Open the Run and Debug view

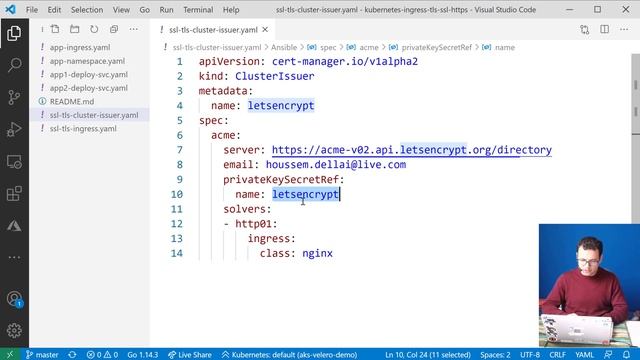(14, 129)
